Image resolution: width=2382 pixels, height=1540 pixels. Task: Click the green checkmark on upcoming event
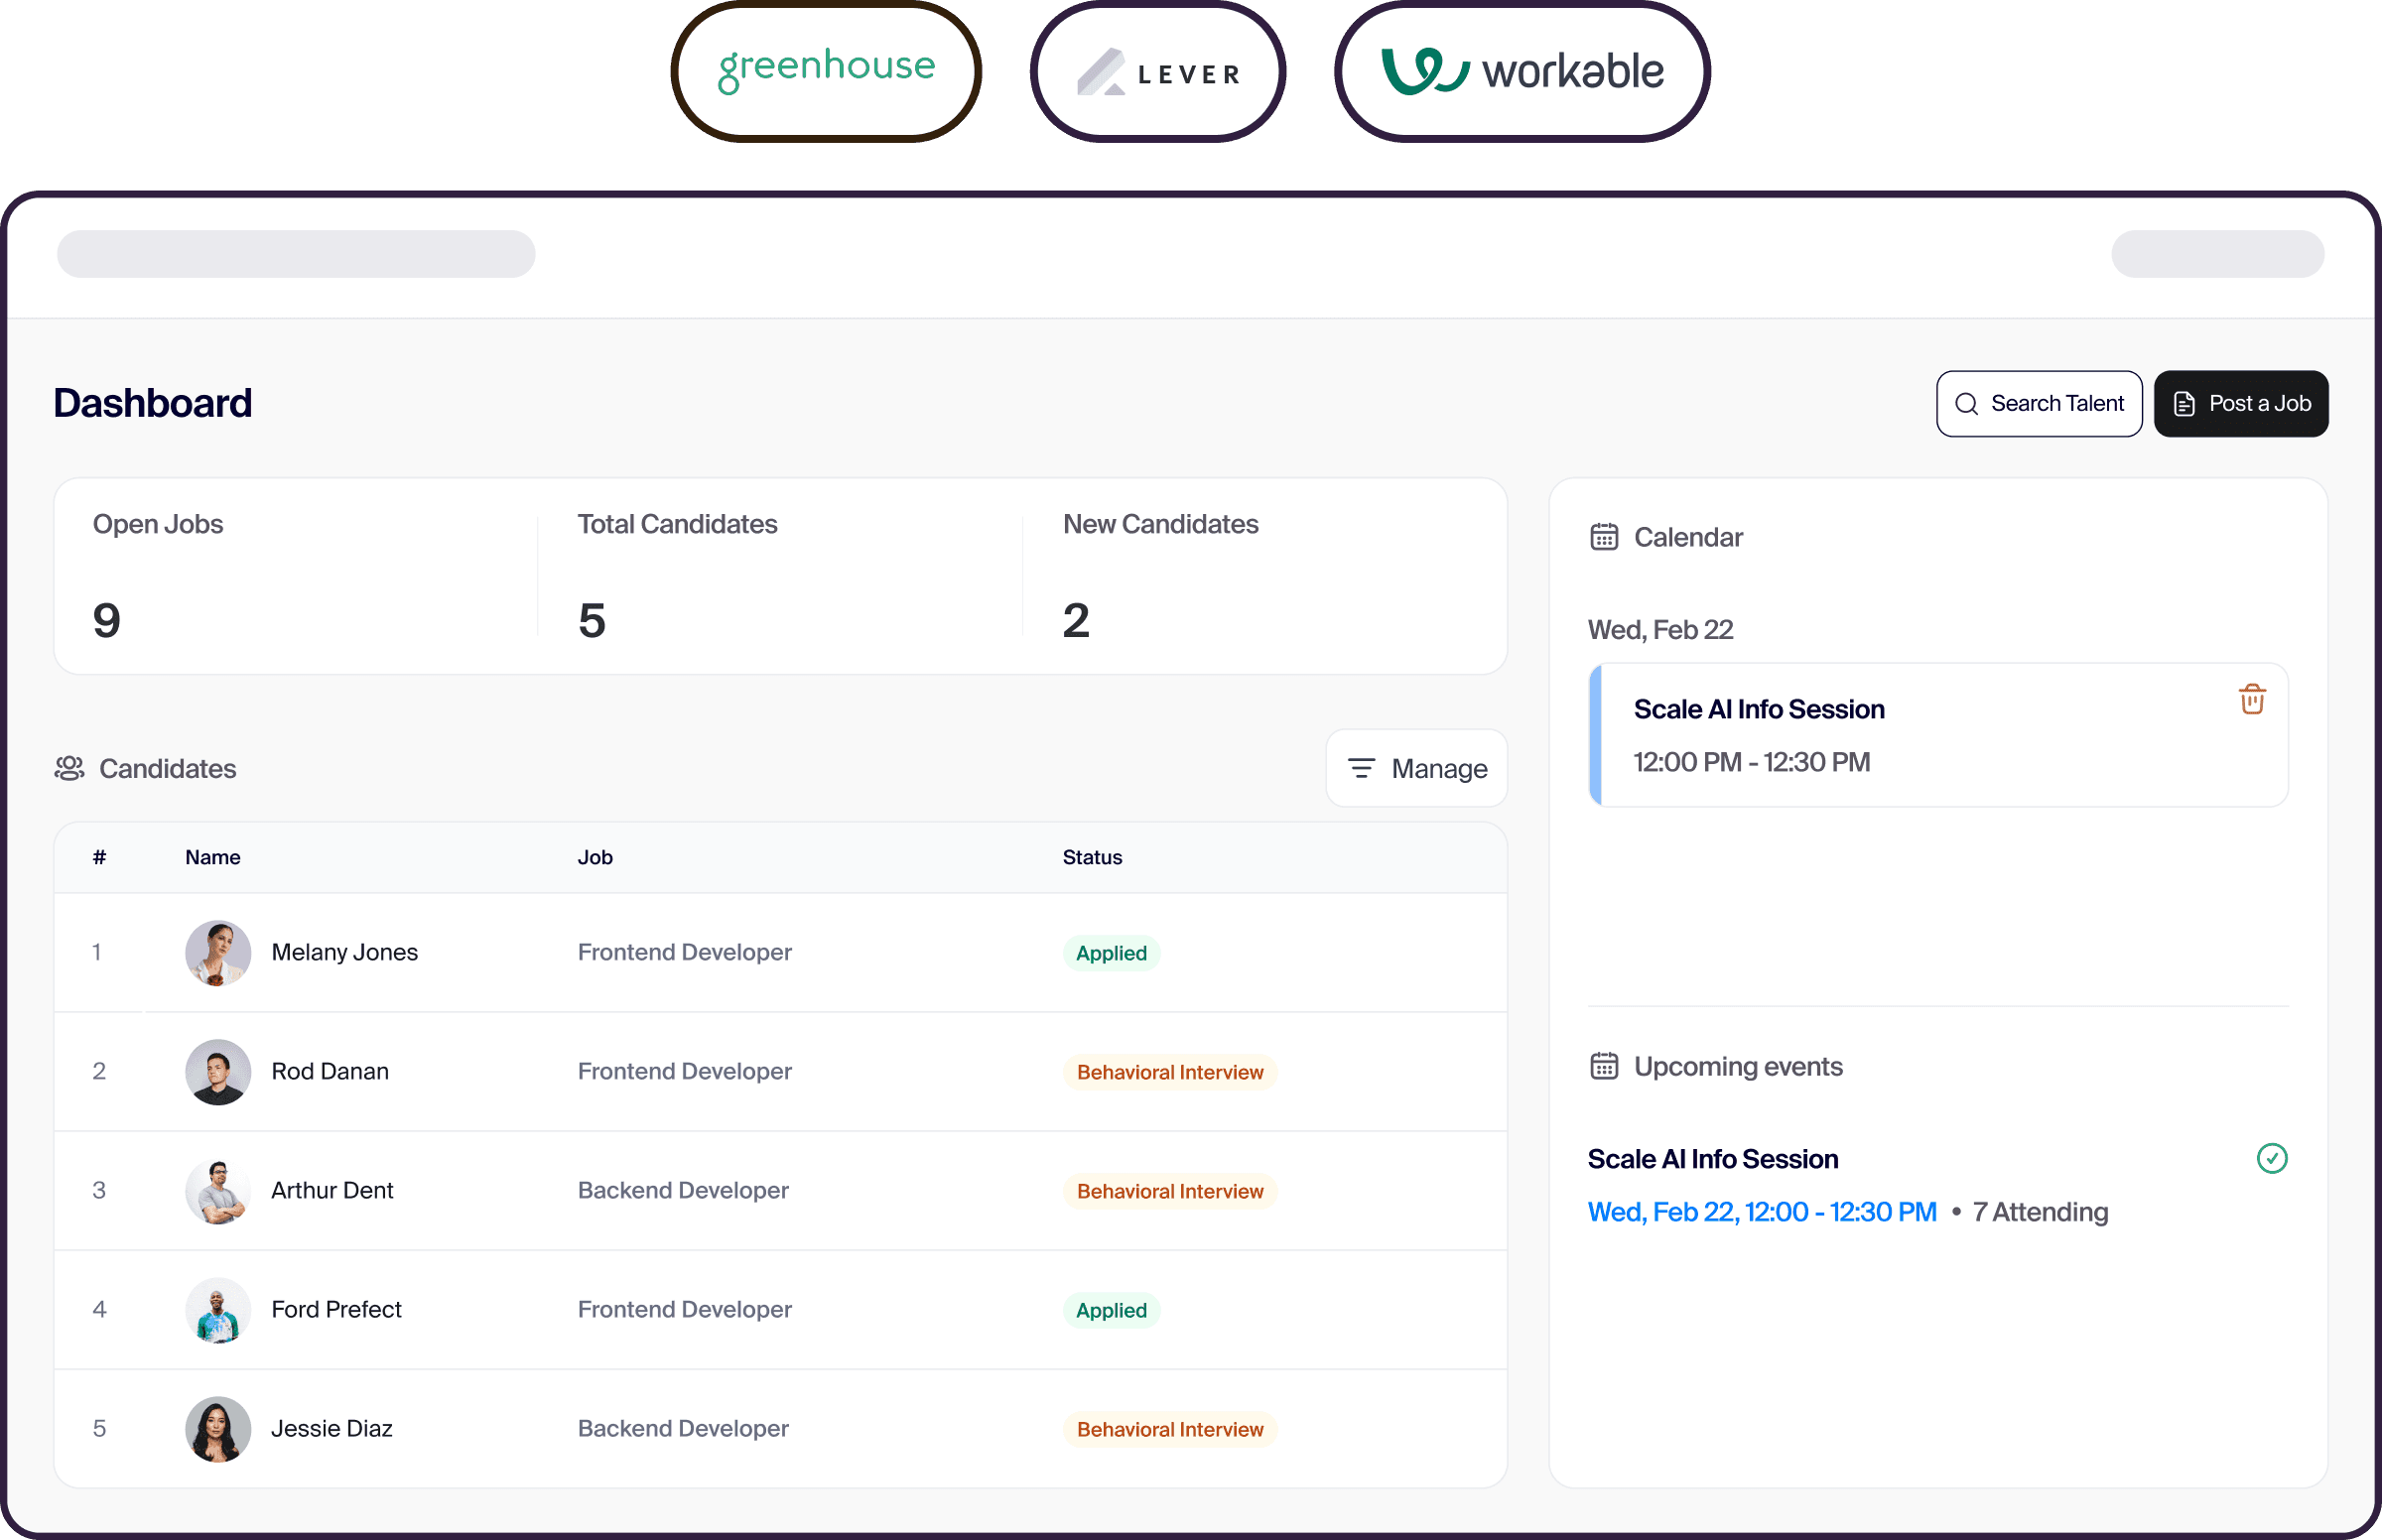click(2271, 1158)
